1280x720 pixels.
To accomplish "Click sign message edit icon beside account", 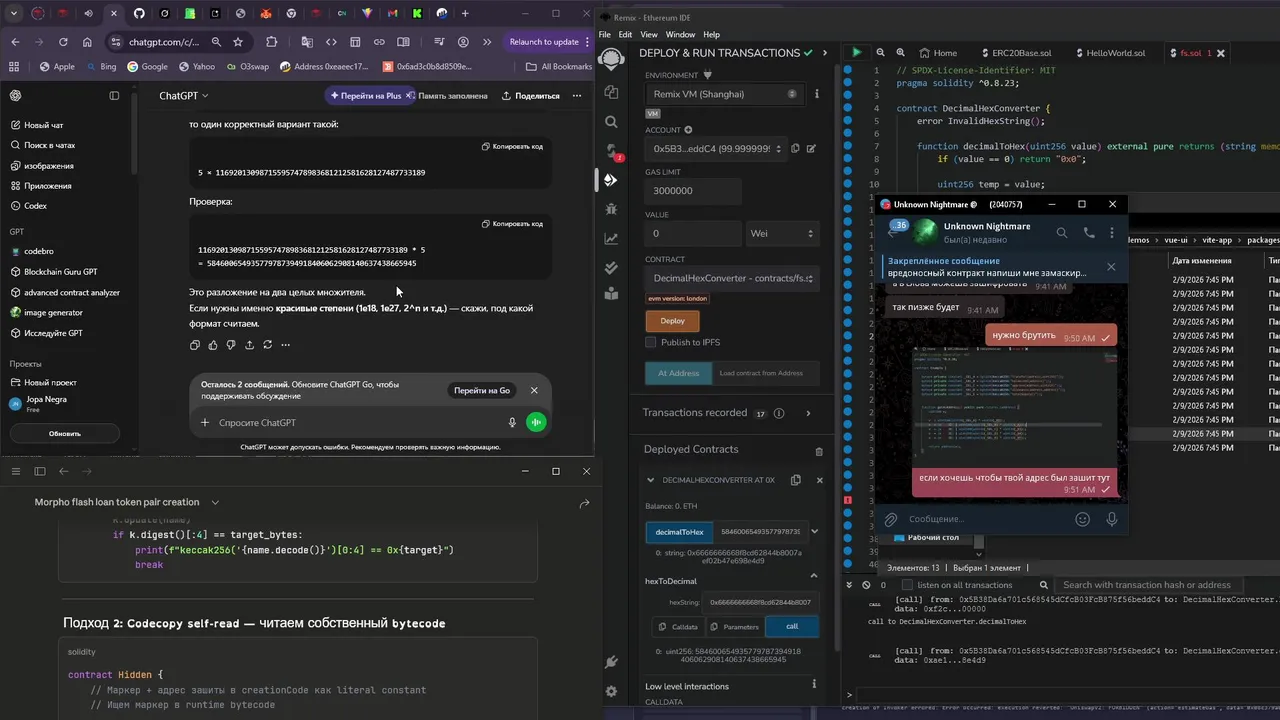I will (x=811, y=148).
